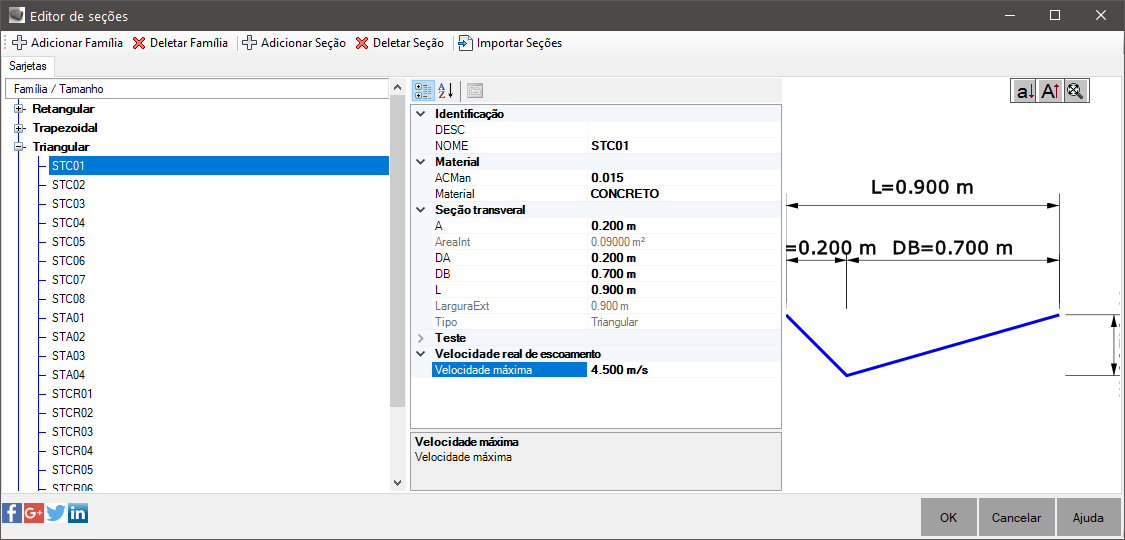
Task: Select section STA04 in the tree
Action: coord(69,375)
